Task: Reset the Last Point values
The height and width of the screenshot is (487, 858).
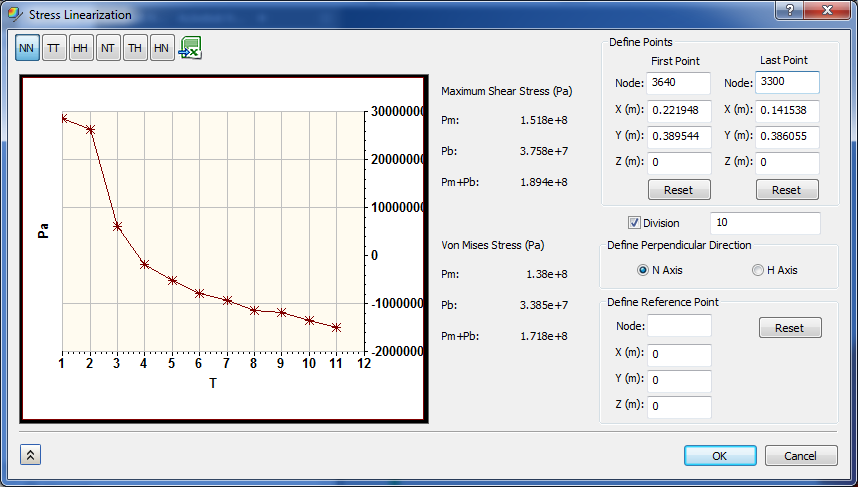Action: (786, 190)
